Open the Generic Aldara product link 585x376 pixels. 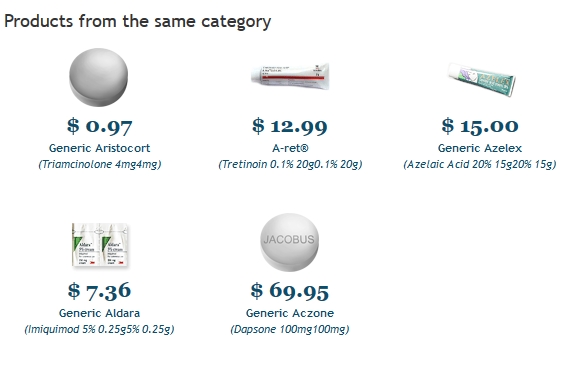coord(100,313)
